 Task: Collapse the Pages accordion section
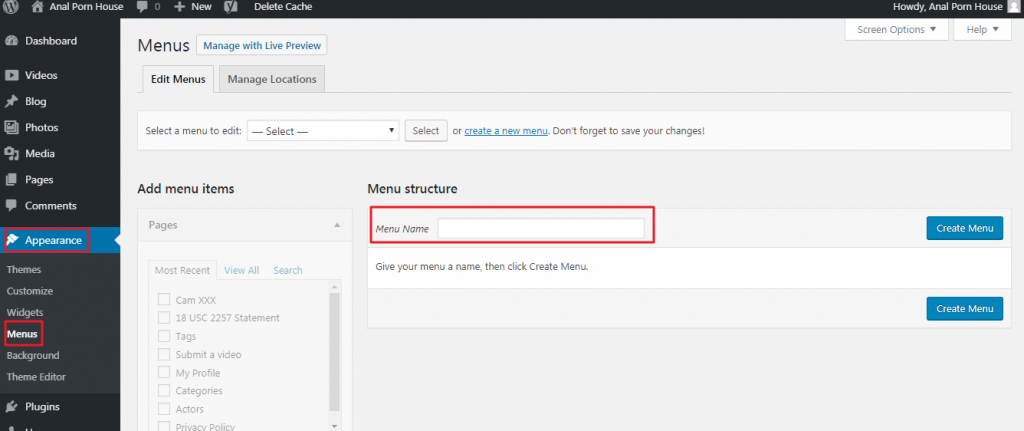(x=337, y=225)
